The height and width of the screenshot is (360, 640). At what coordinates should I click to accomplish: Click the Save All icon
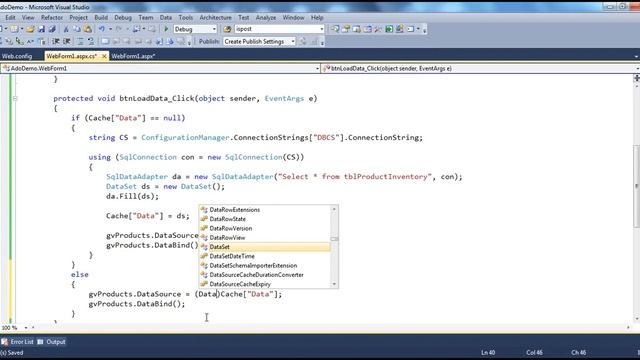click(x=52, y=29)
